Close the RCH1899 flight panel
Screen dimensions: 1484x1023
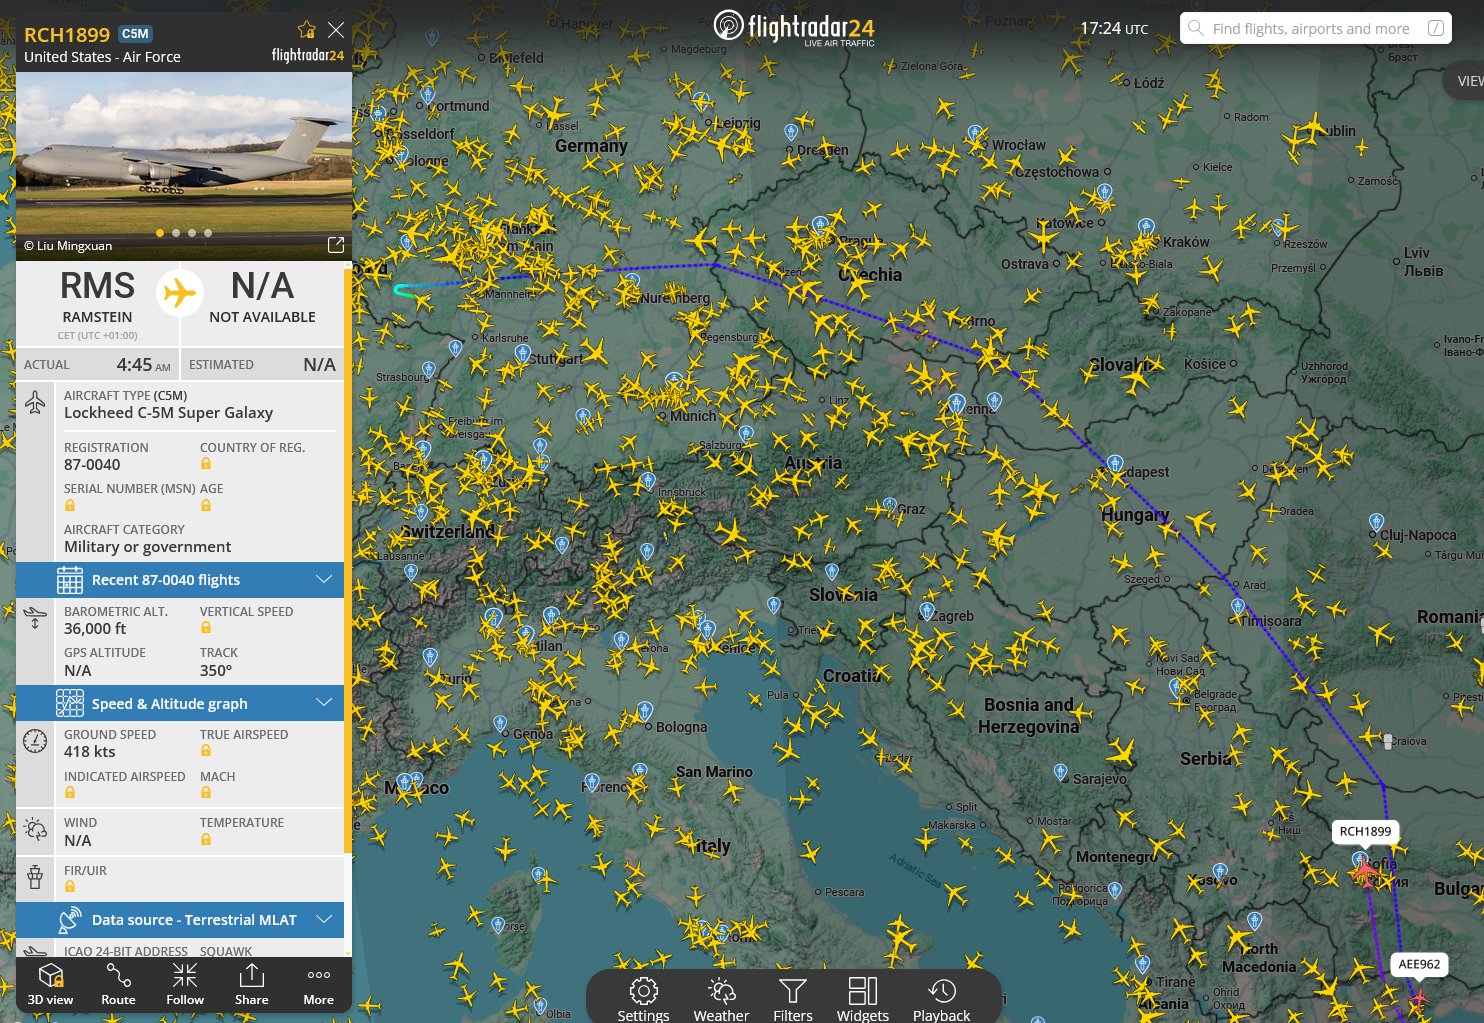[x=336, y=30]
